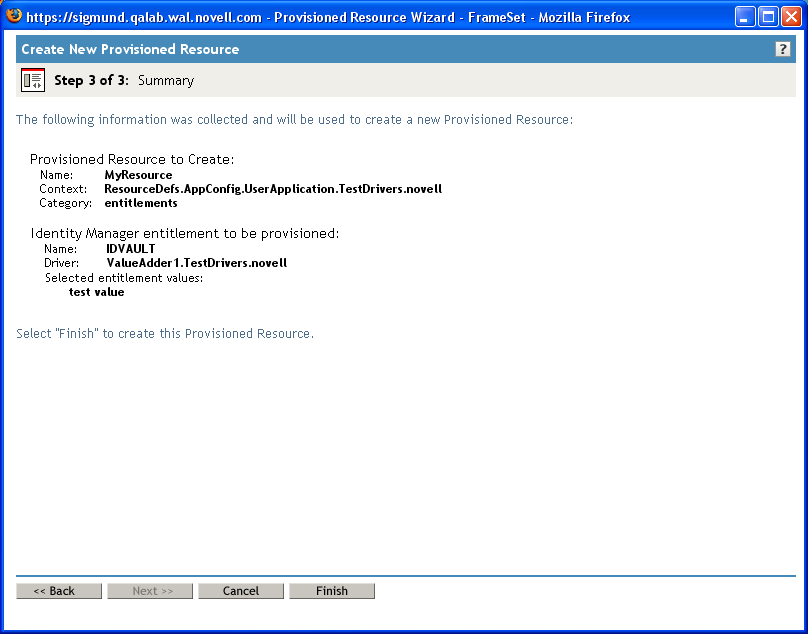Image resolution: width=808 pixels, height=634 pixels.
Task: Select the resource name MyResource
Action: [x=138, y=175]
